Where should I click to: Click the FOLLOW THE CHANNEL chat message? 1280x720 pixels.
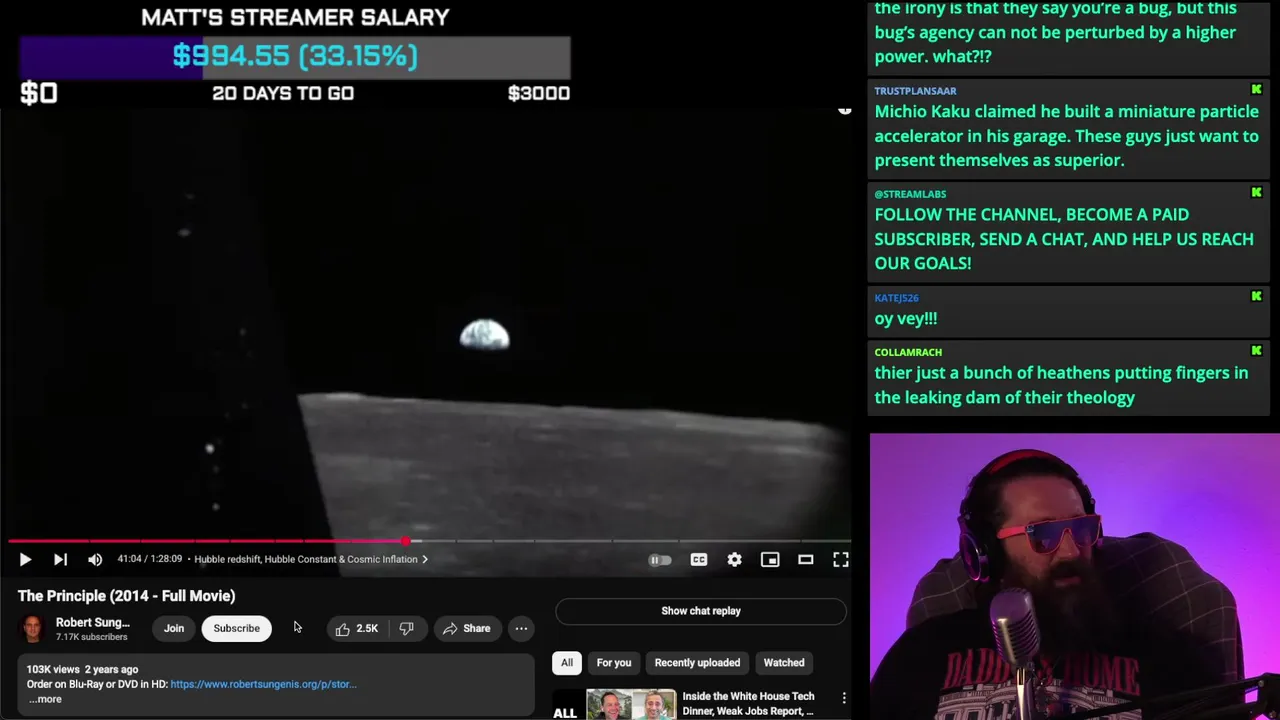pyautogui.click(x=1064, y=239)
